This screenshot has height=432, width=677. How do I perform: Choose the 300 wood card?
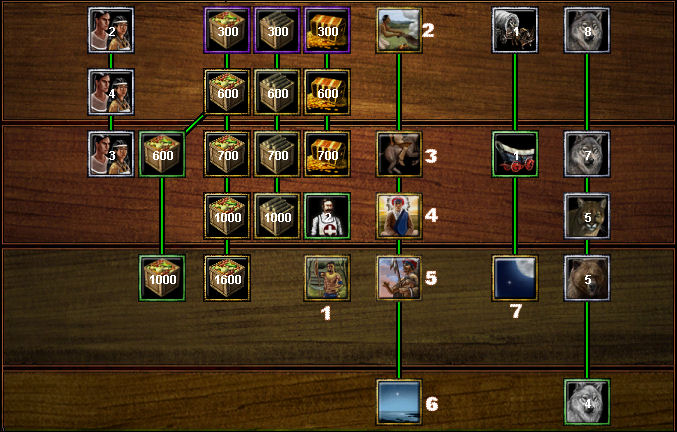(277, 30)
